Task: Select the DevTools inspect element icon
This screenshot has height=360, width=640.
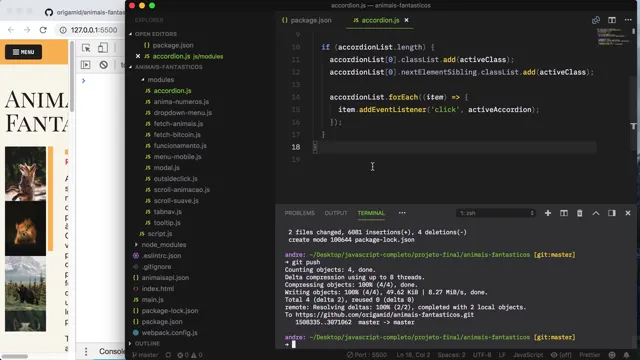Action: [x=86, y=48]
